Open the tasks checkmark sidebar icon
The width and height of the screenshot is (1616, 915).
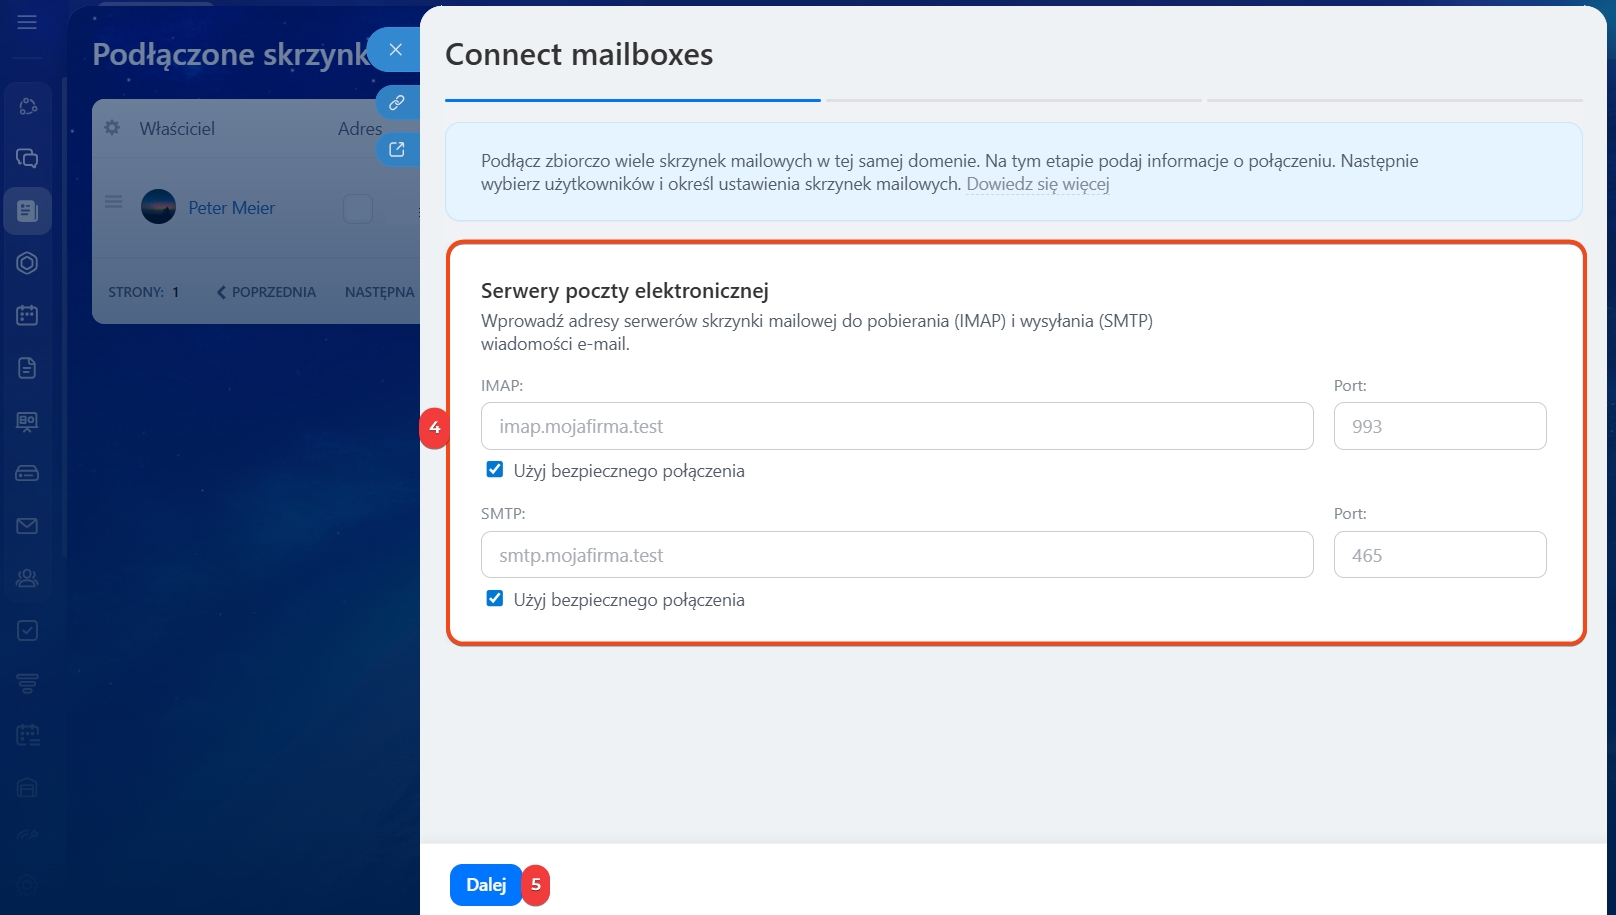pos(27,631)
